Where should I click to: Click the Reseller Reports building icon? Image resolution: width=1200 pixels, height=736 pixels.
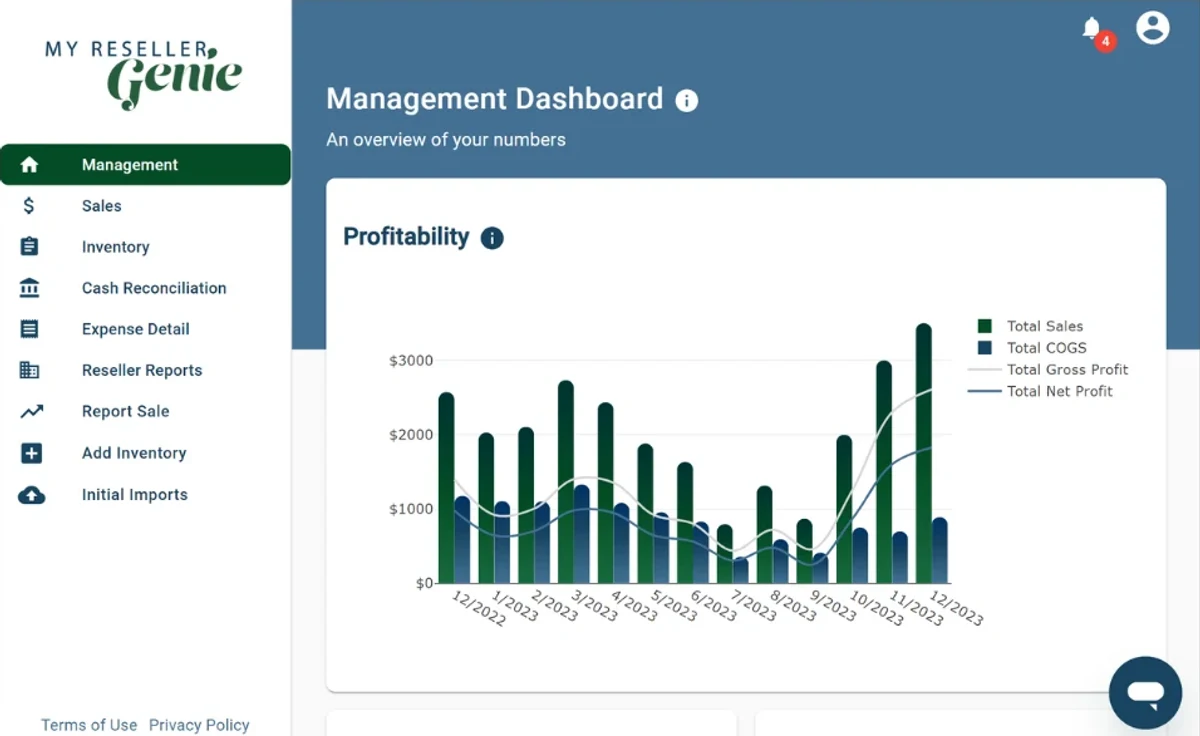pyautogui.click(x=30, y=370)
